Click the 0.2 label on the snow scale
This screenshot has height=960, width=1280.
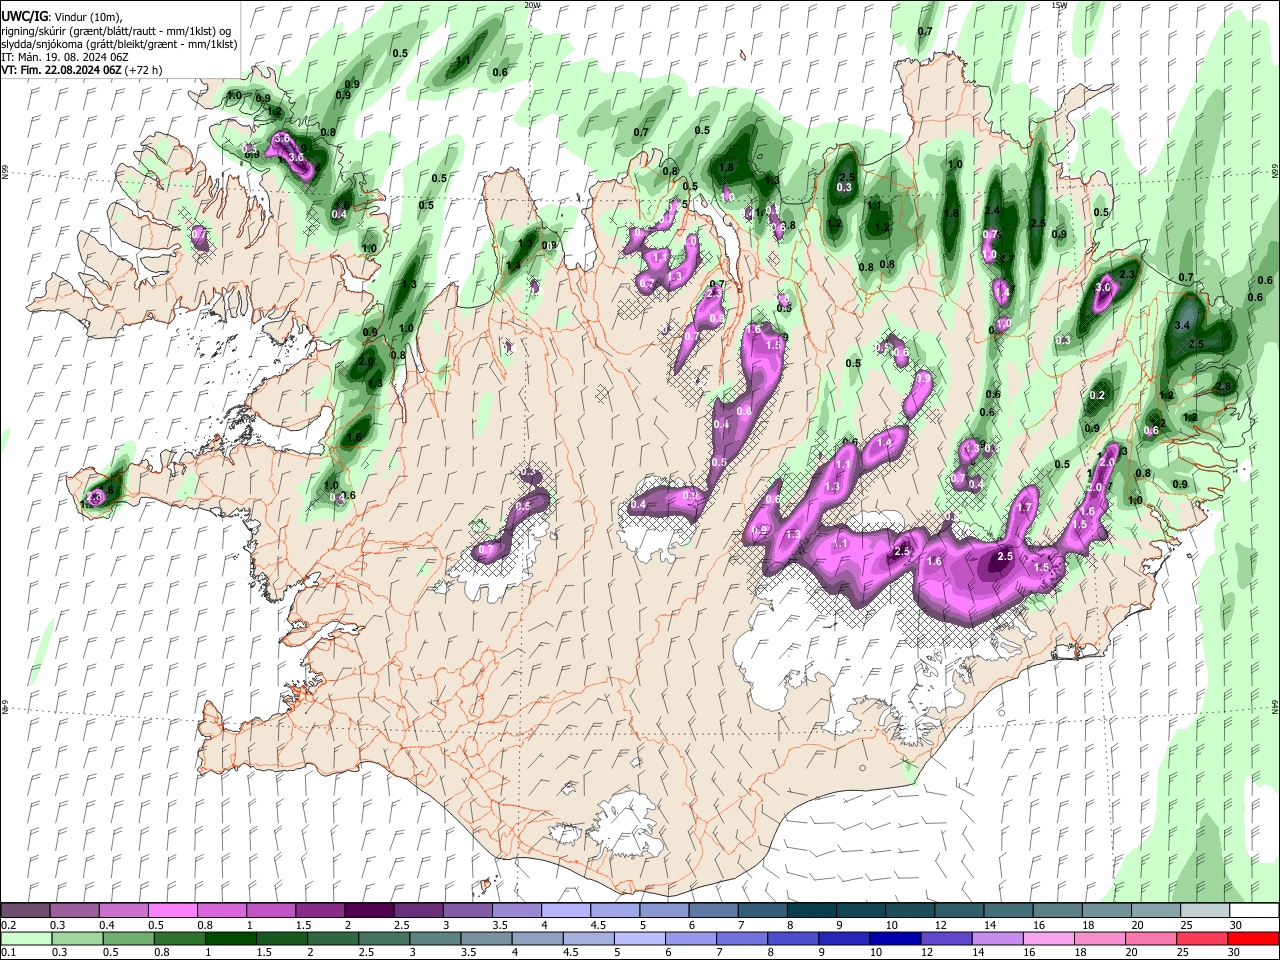(8, 925)
